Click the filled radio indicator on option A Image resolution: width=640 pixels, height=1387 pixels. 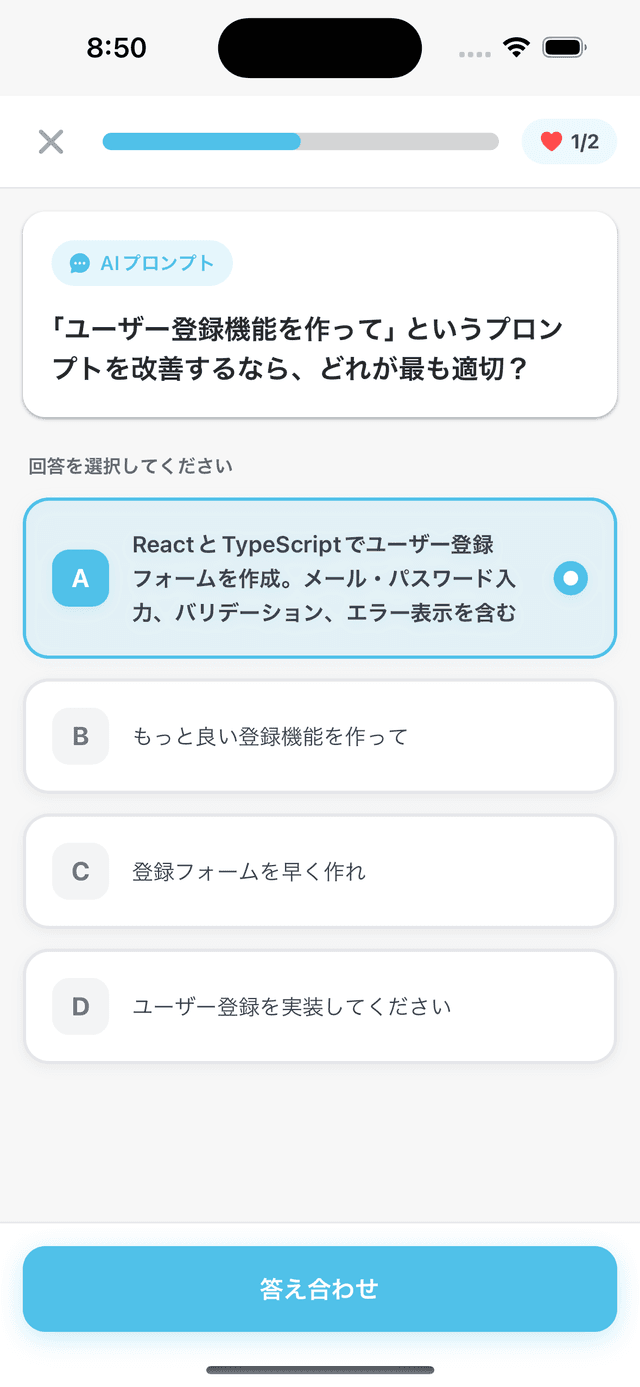[x=570, y=578]
